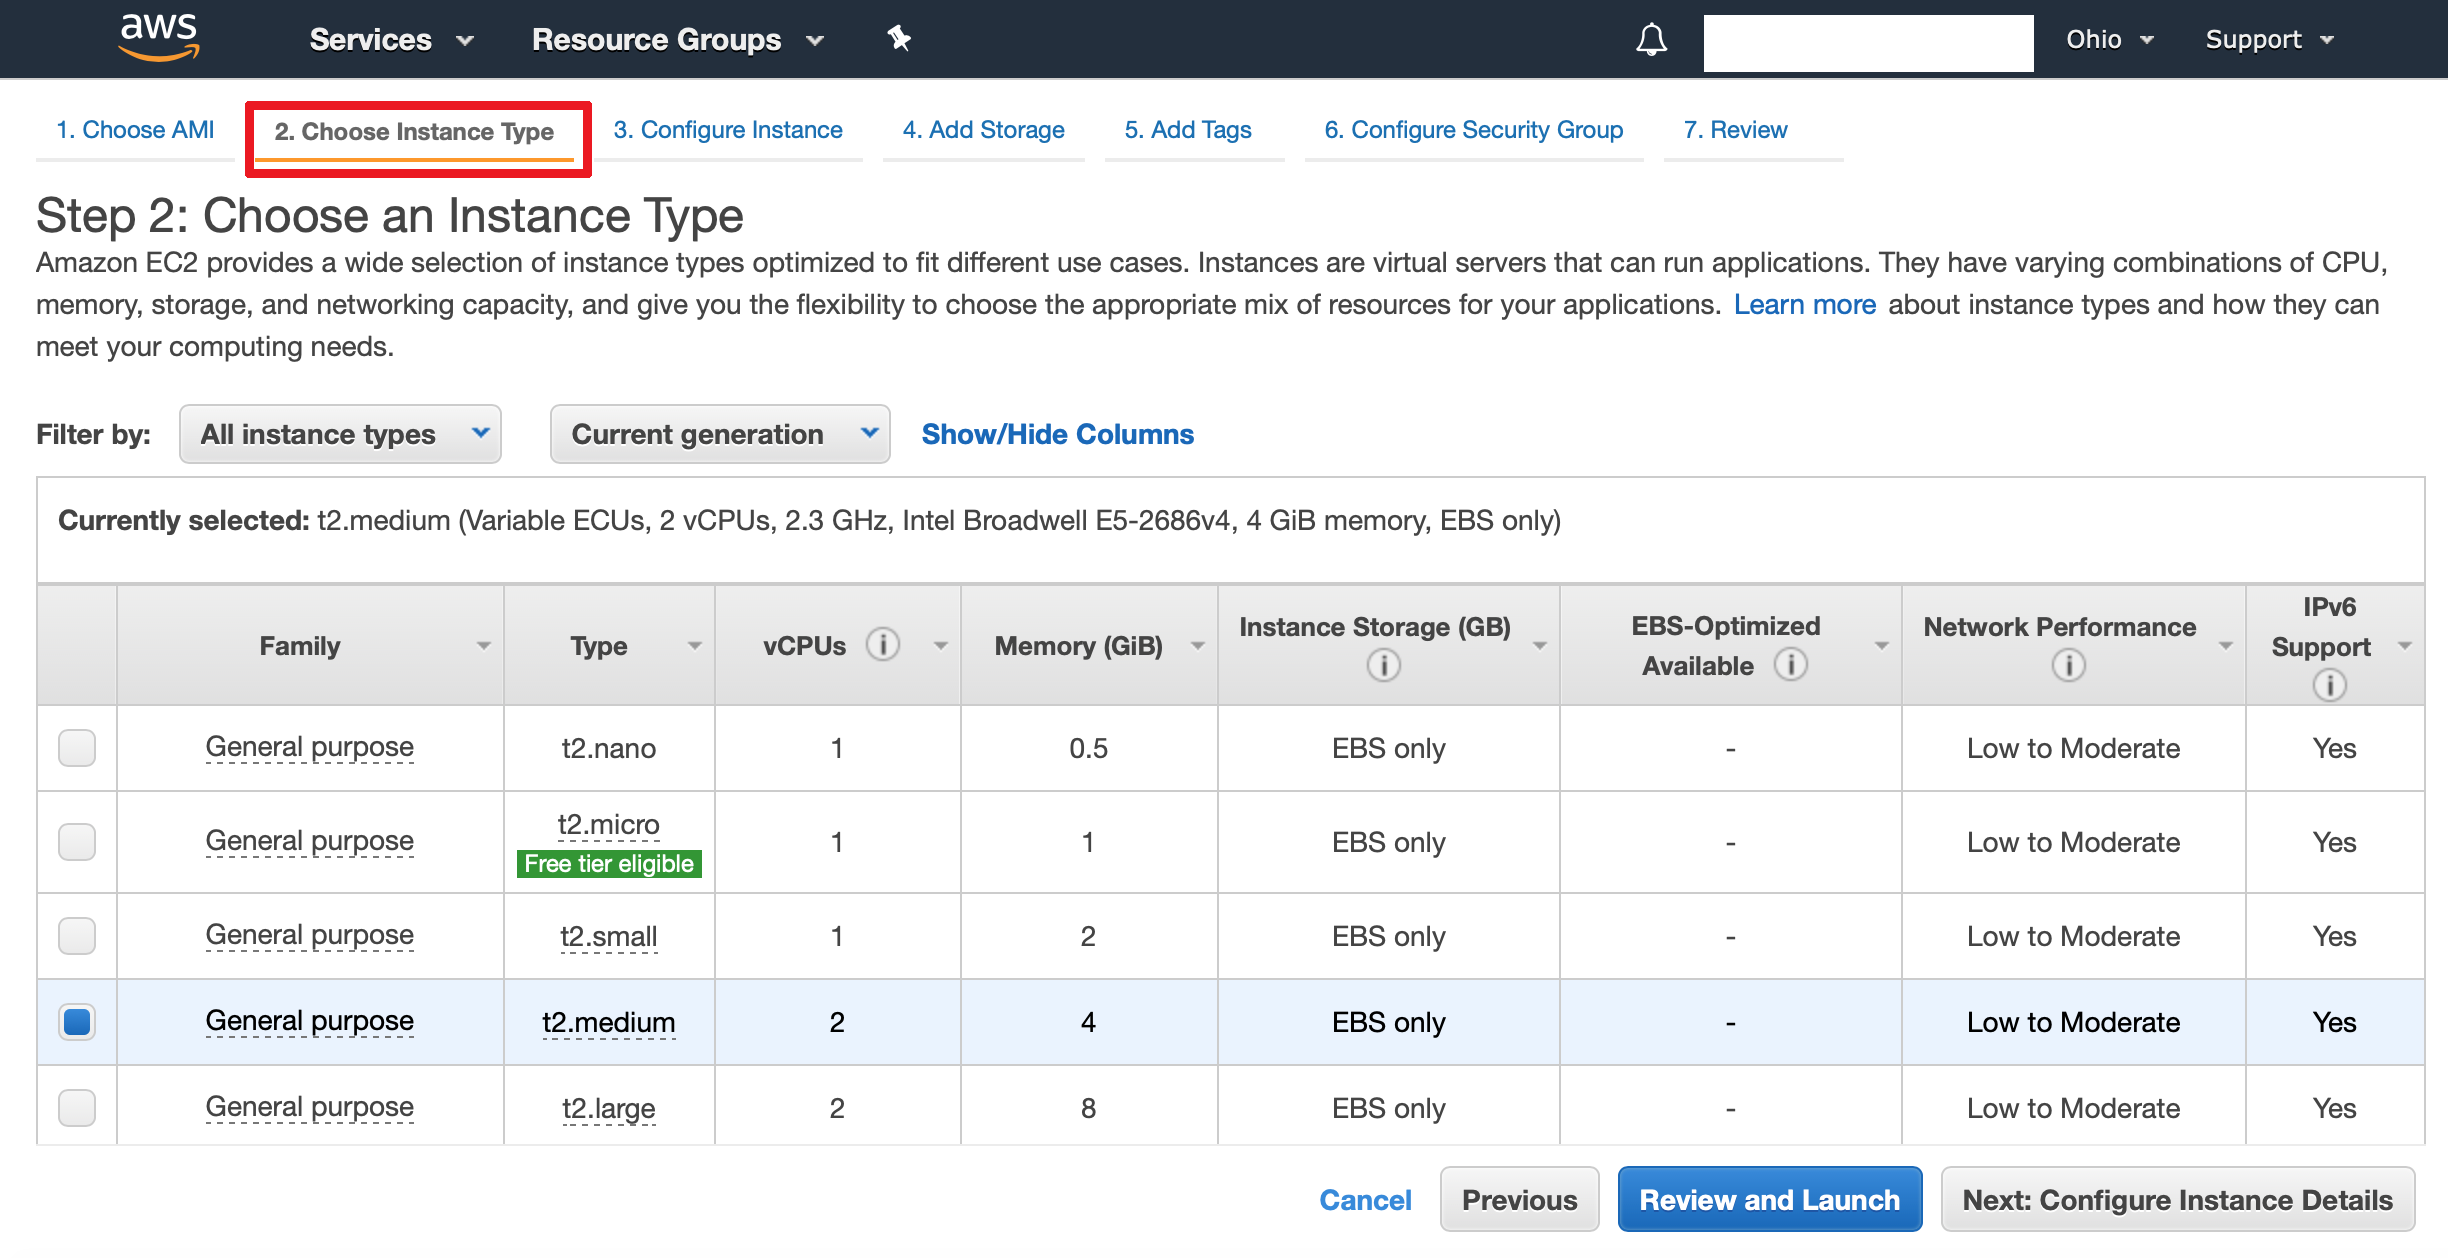Open the notifications bell icon

(x=1651, y=40)
